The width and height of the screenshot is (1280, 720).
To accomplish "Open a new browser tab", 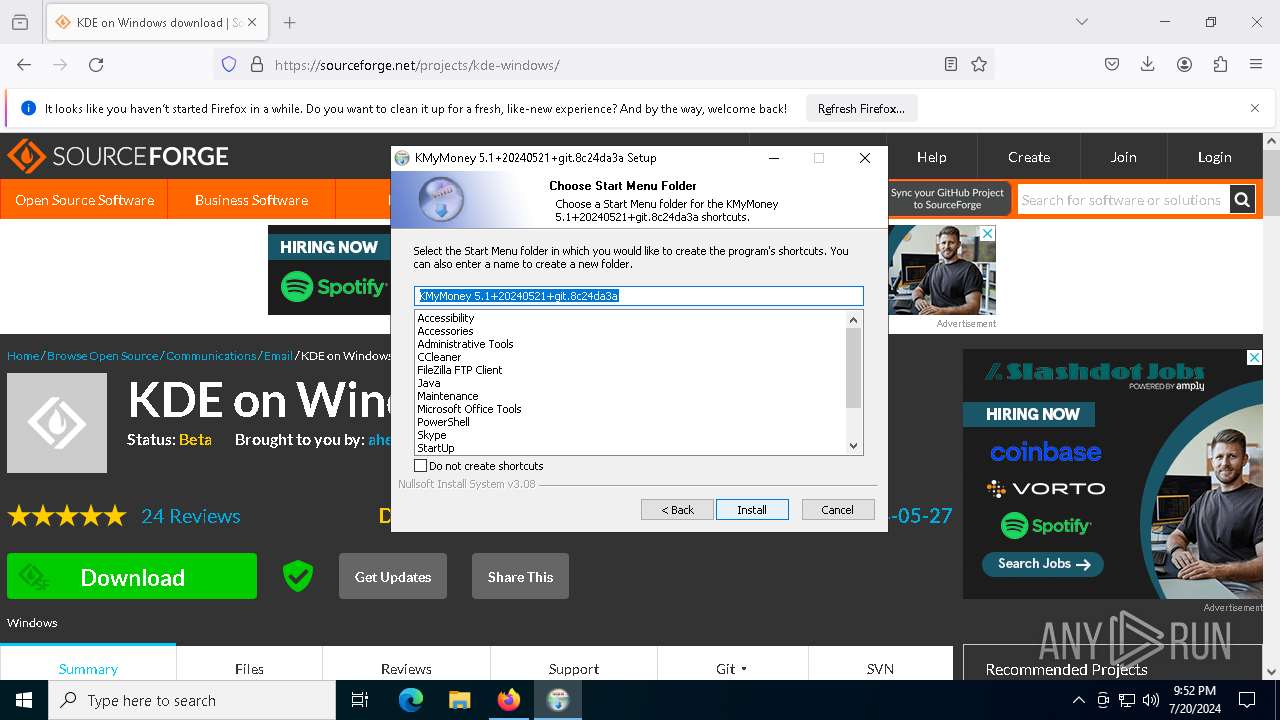I will coord(289,22).
